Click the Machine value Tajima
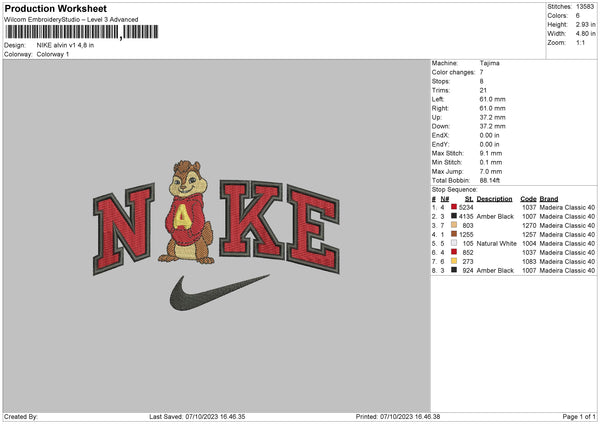Image resolution: width=600 pixels, height=424 pixels. click(x=489, y=63)
